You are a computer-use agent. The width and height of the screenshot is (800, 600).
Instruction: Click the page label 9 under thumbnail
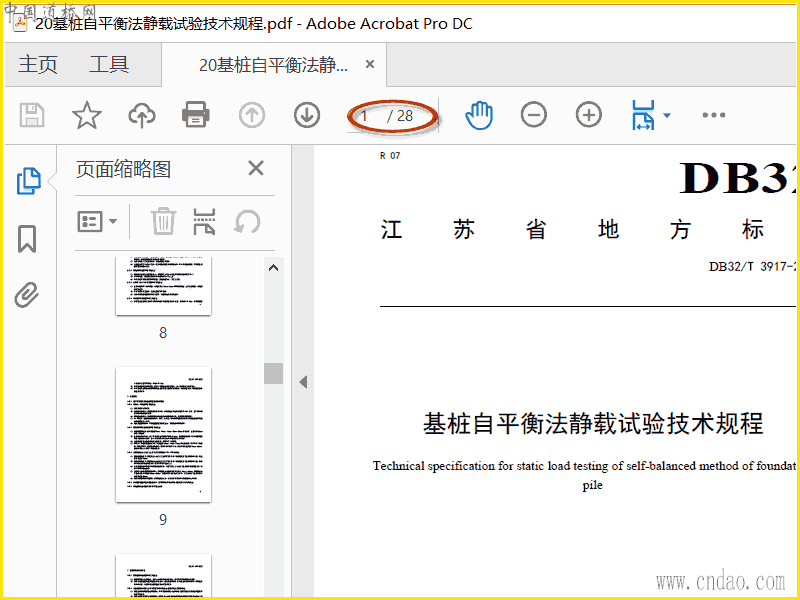tap(163, 520)
